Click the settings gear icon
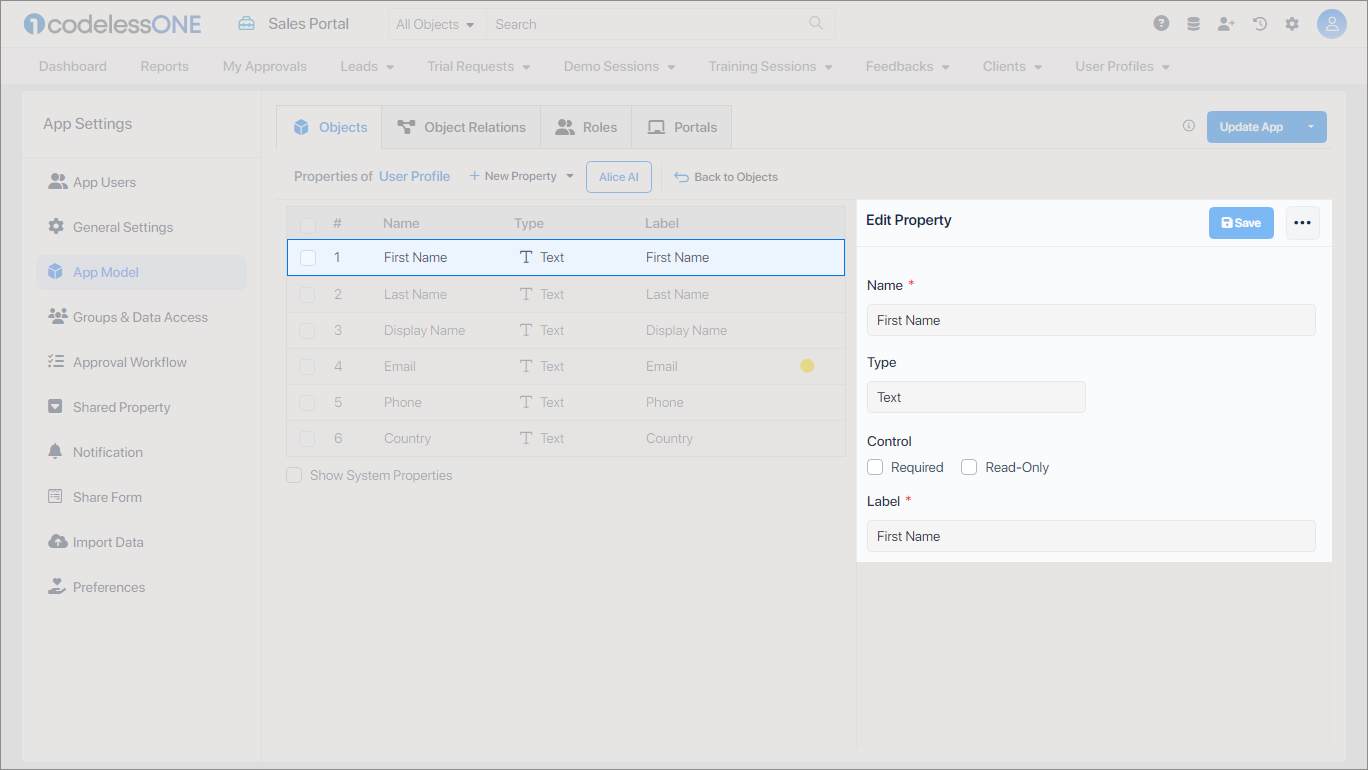This screenshot has width=1368, height=770. tap(1292, 22)
